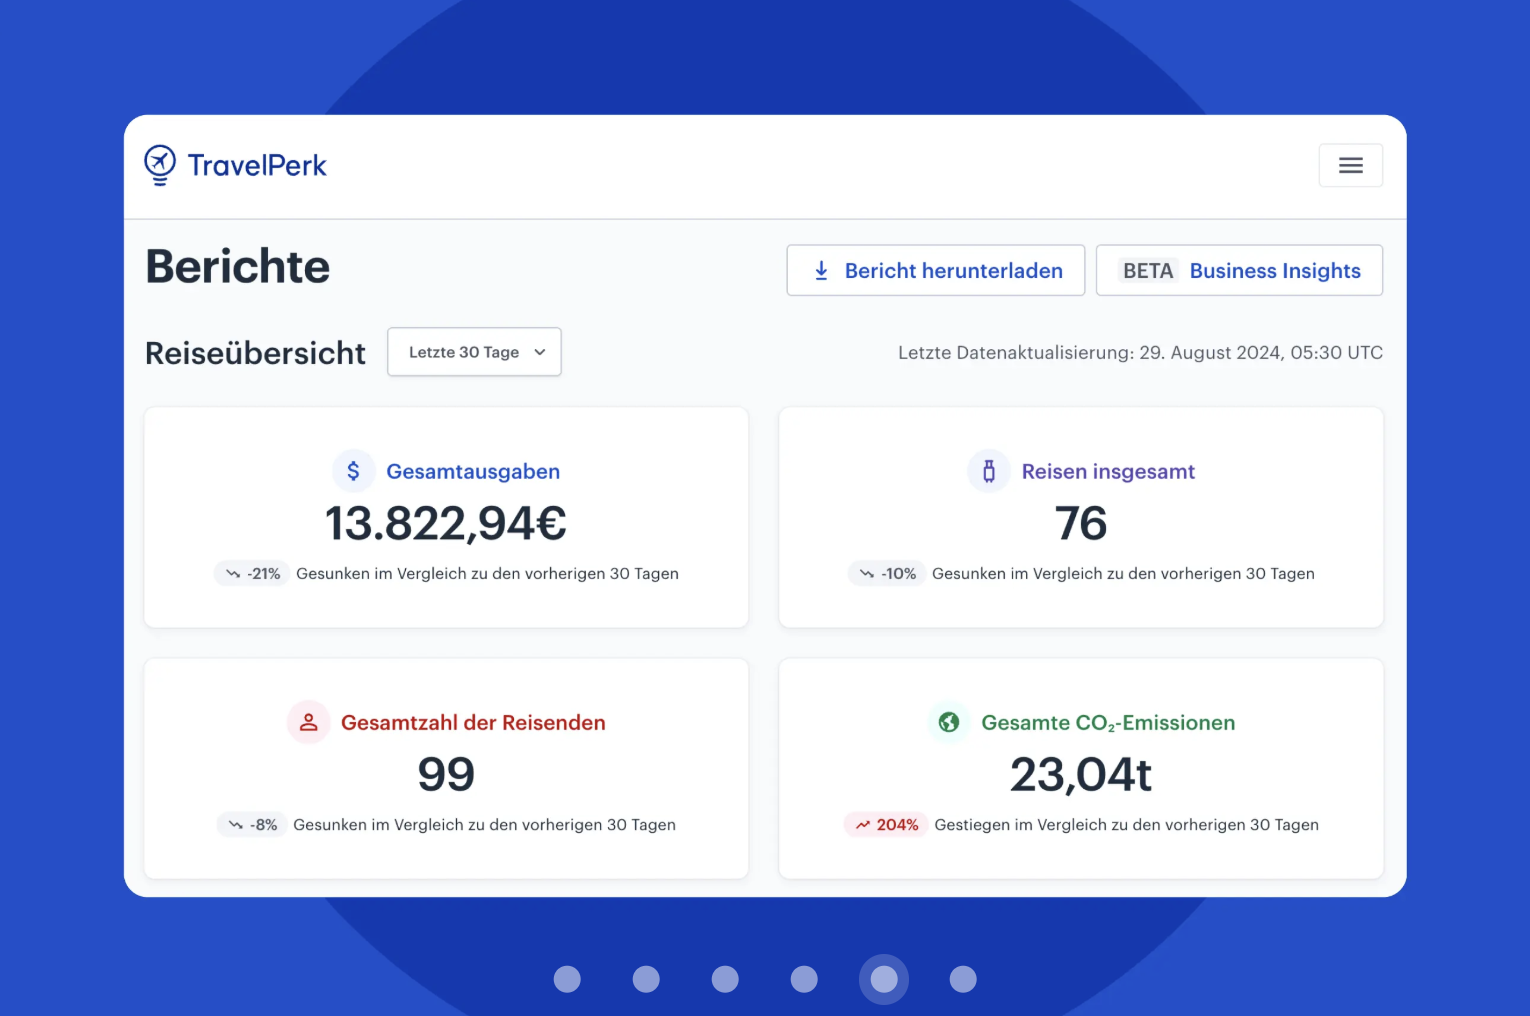This screenshot has width=1530, height=1016.
Task: Click the emissions value 23,04t
Action: pos(1081,774)
